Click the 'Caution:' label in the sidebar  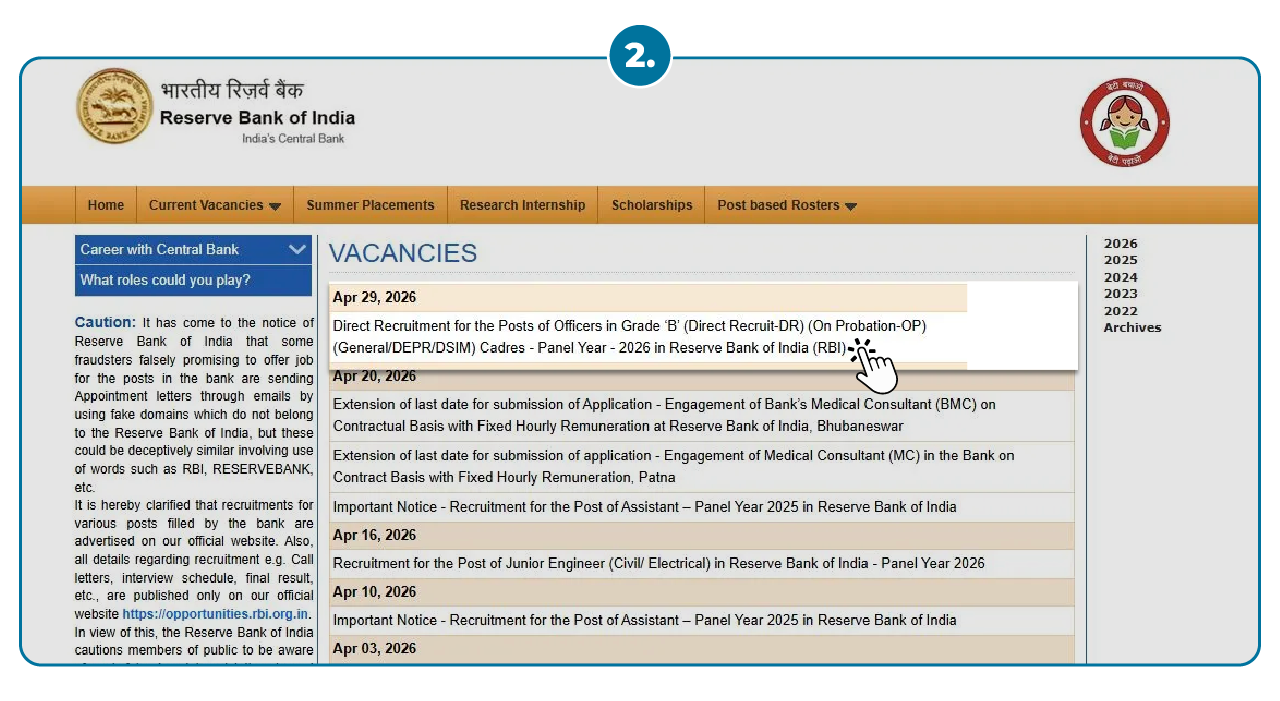click(105, 323)
